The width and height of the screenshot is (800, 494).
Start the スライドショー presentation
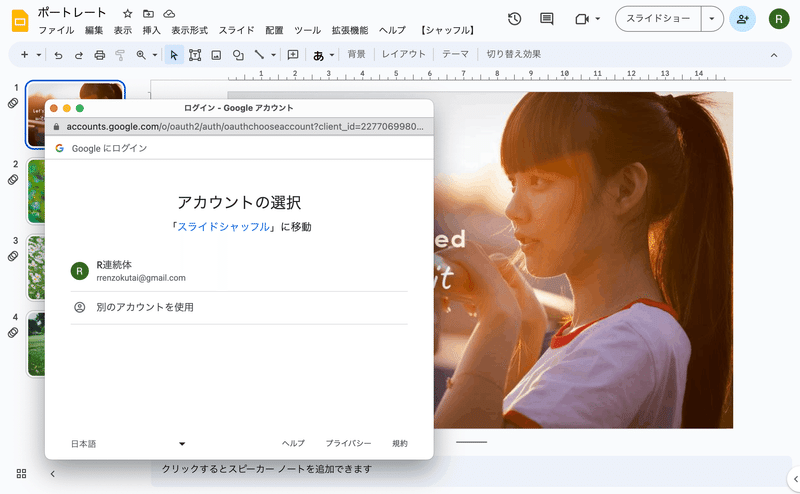click(658, 19)
